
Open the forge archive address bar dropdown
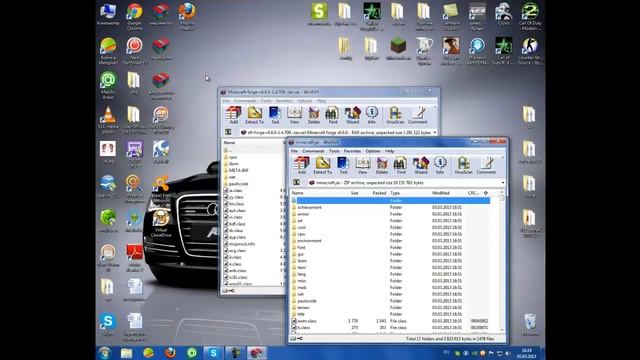coord(435,133)
